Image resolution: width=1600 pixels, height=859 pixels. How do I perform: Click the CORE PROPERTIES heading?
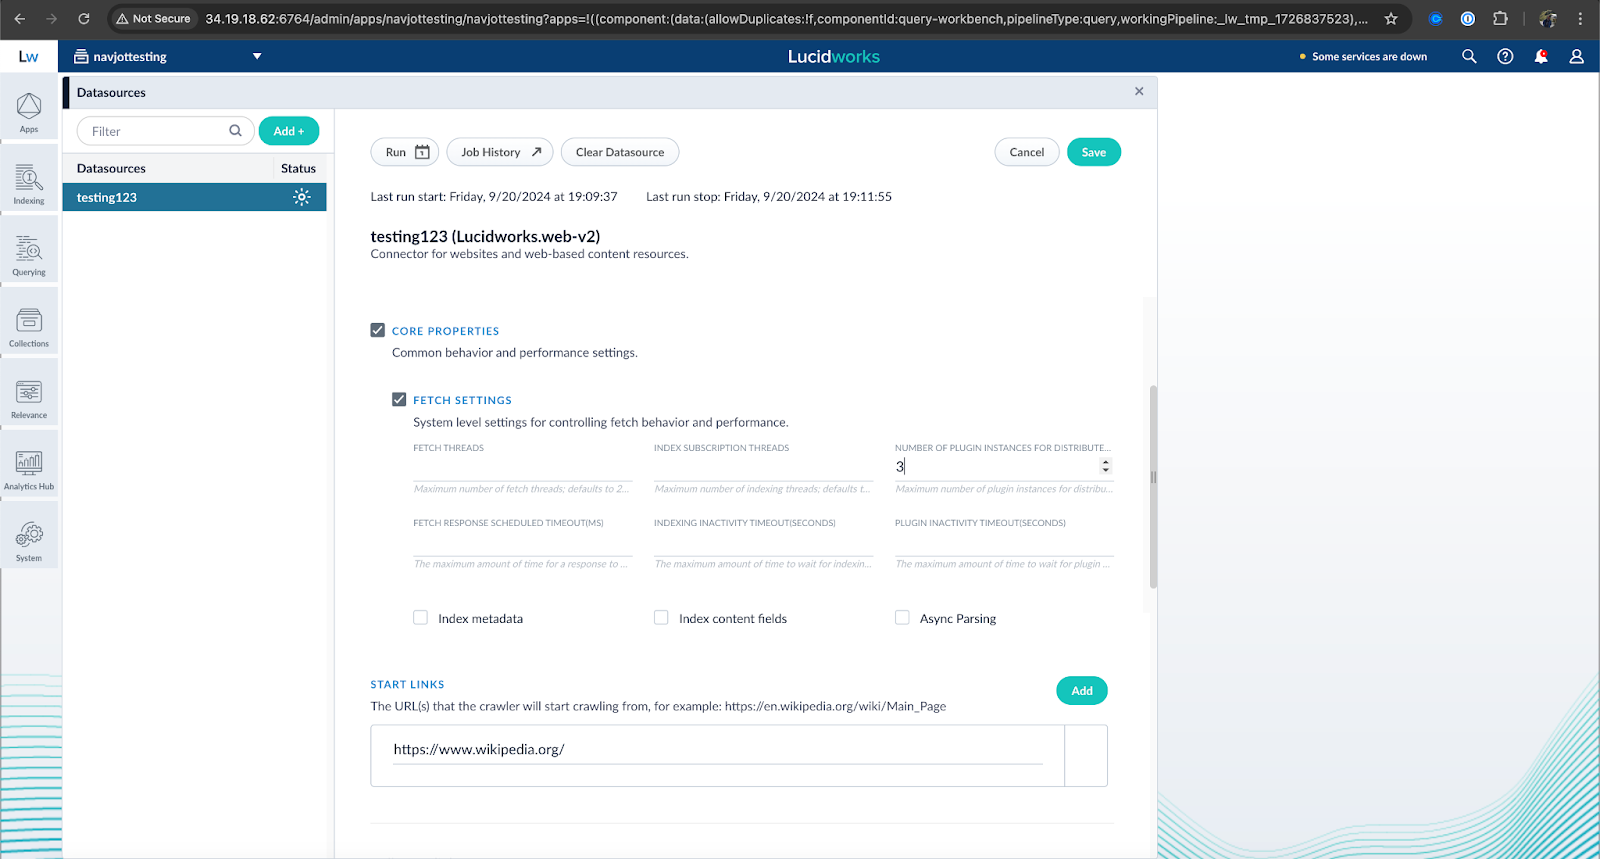(445, 331)
